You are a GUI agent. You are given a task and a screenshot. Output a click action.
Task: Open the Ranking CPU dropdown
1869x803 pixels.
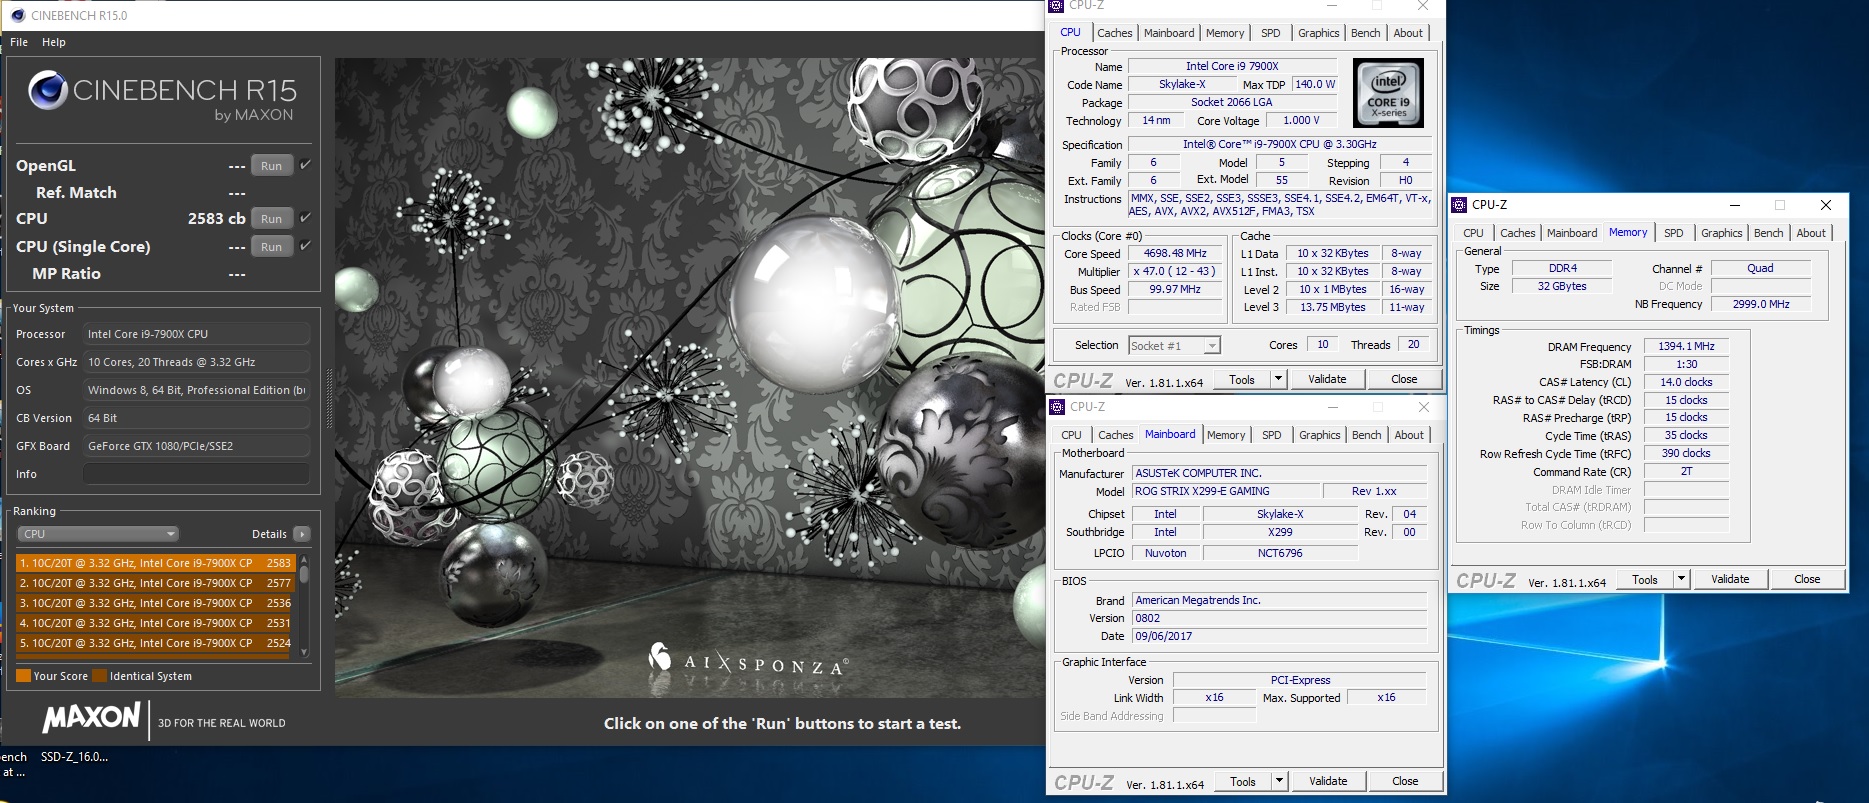tap(99, 534)
